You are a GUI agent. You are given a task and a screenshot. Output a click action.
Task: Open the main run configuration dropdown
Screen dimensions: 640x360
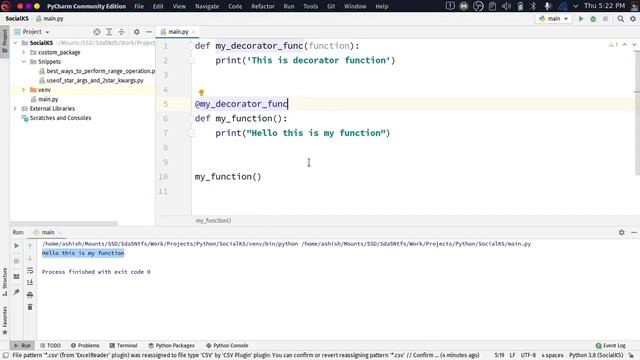(x=553, y=19)
